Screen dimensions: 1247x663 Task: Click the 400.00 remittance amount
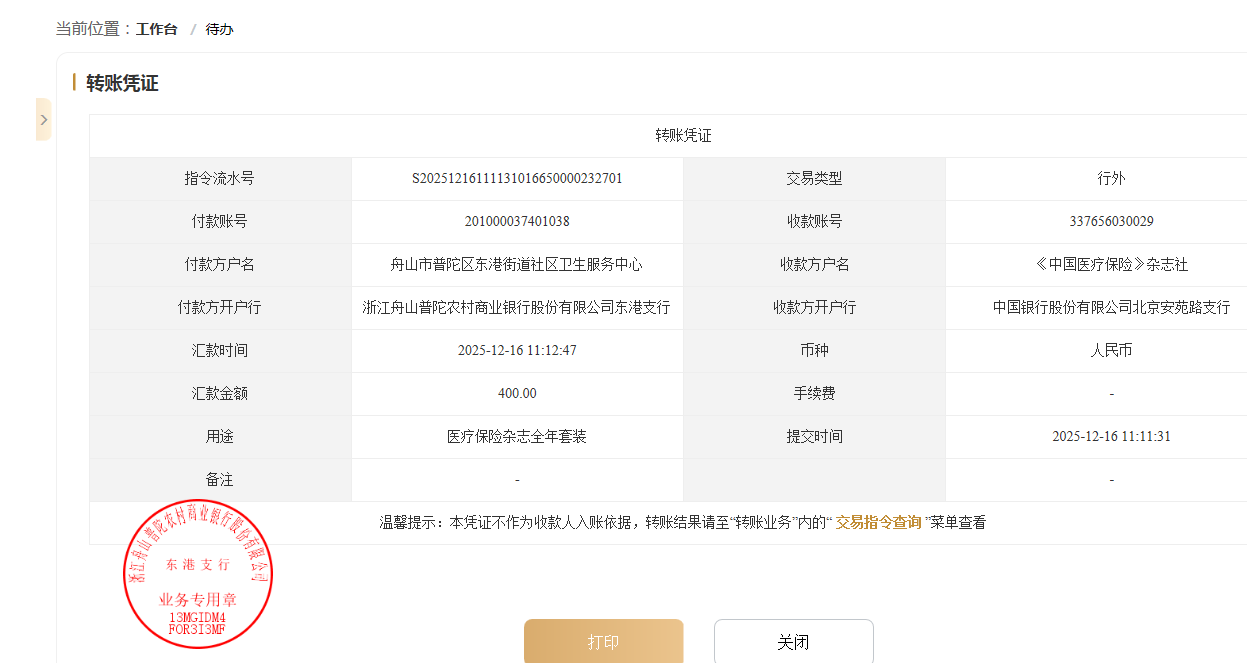pos(517,394)
